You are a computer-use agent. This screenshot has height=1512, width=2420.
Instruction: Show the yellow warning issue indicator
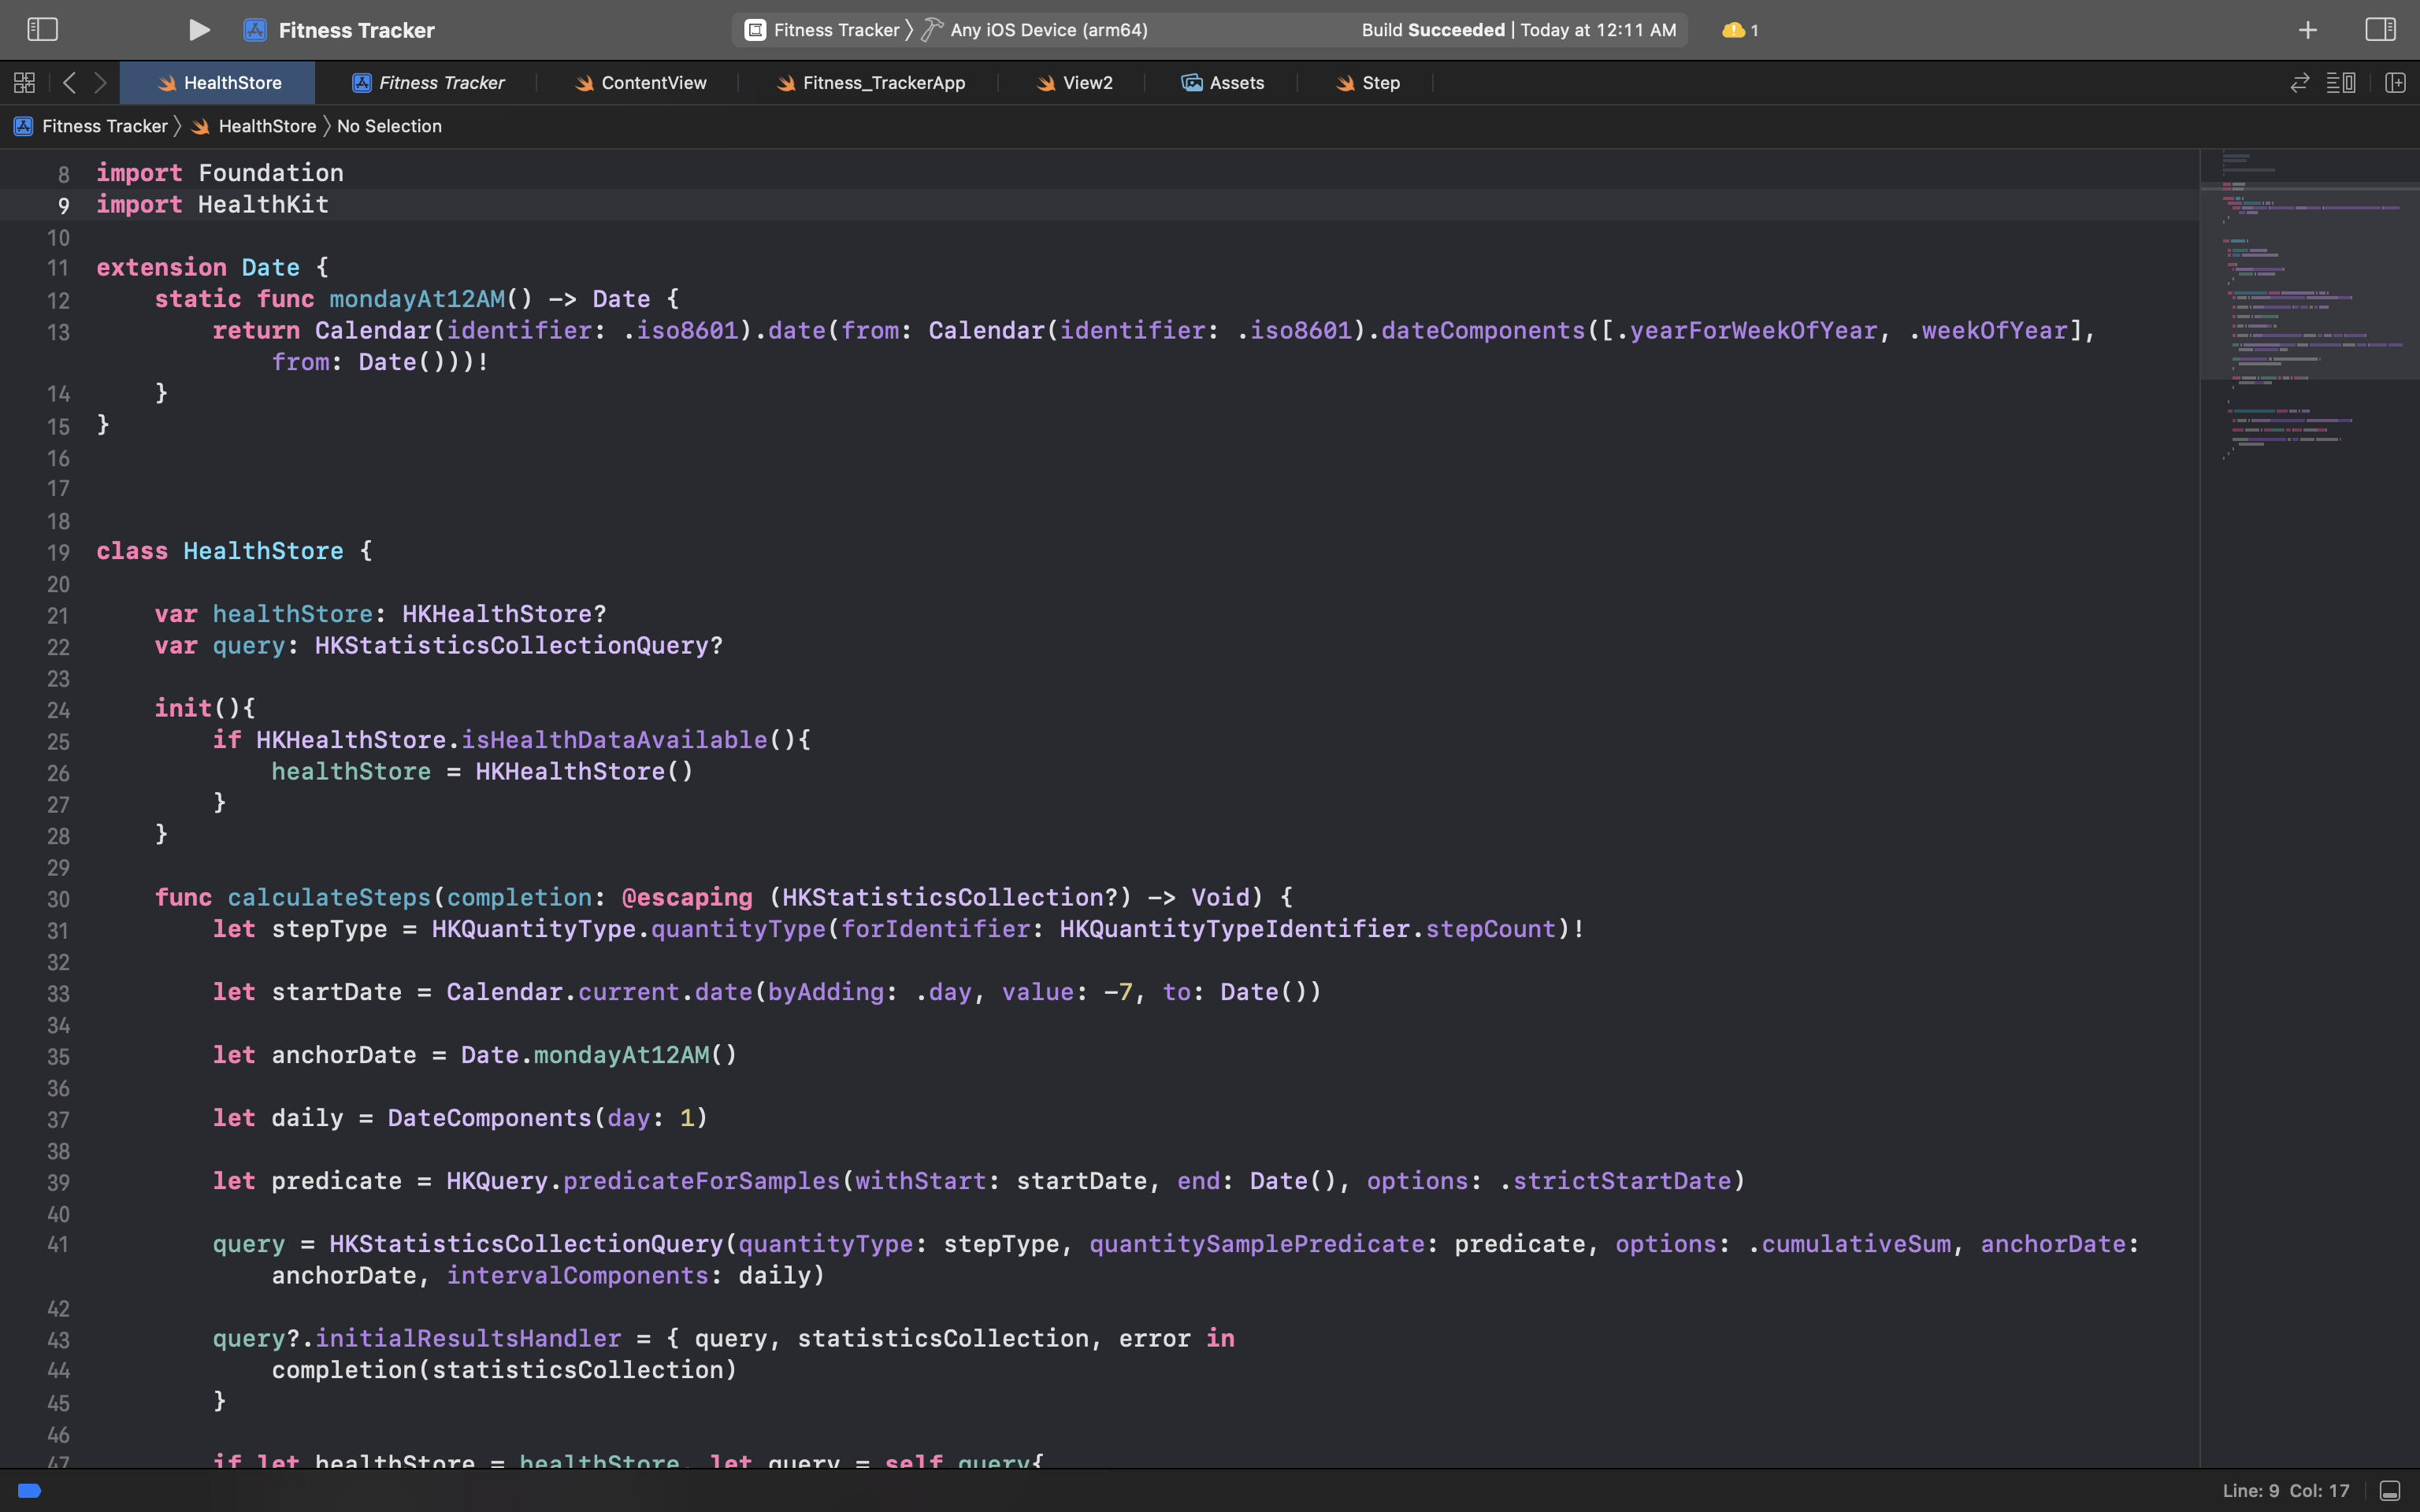click(1740, 30)
